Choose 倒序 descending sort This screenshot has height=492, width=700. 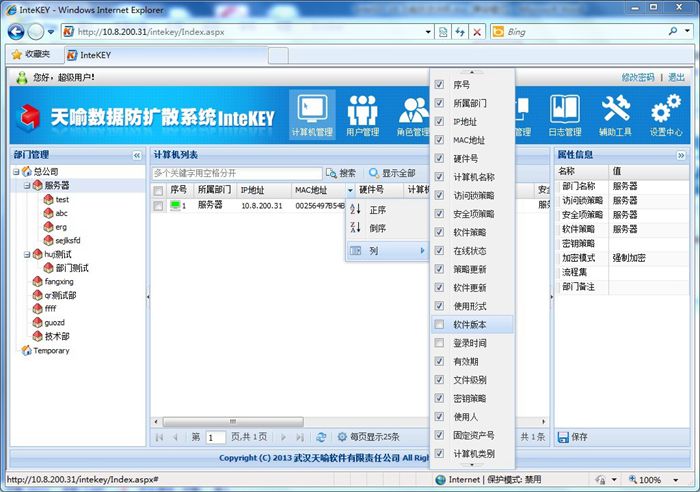[387, 228]
